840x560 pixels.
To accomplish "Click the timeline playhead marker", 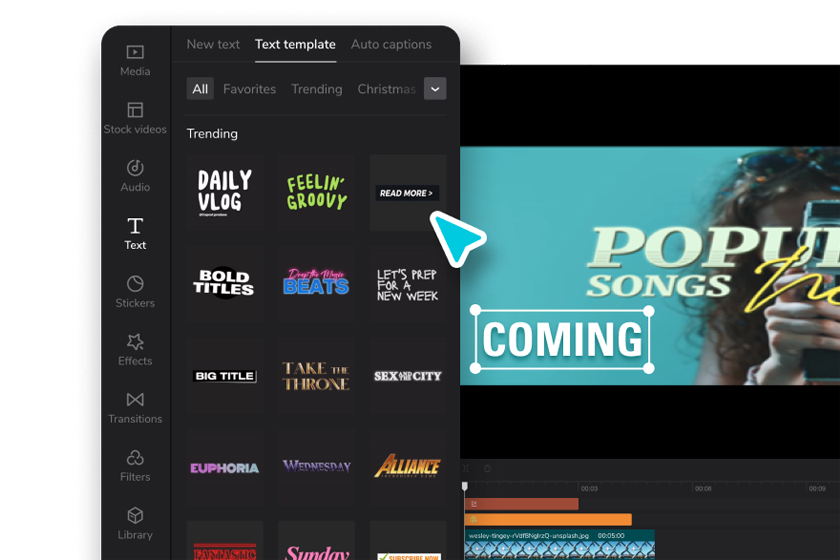I will (x=464, y=486).
